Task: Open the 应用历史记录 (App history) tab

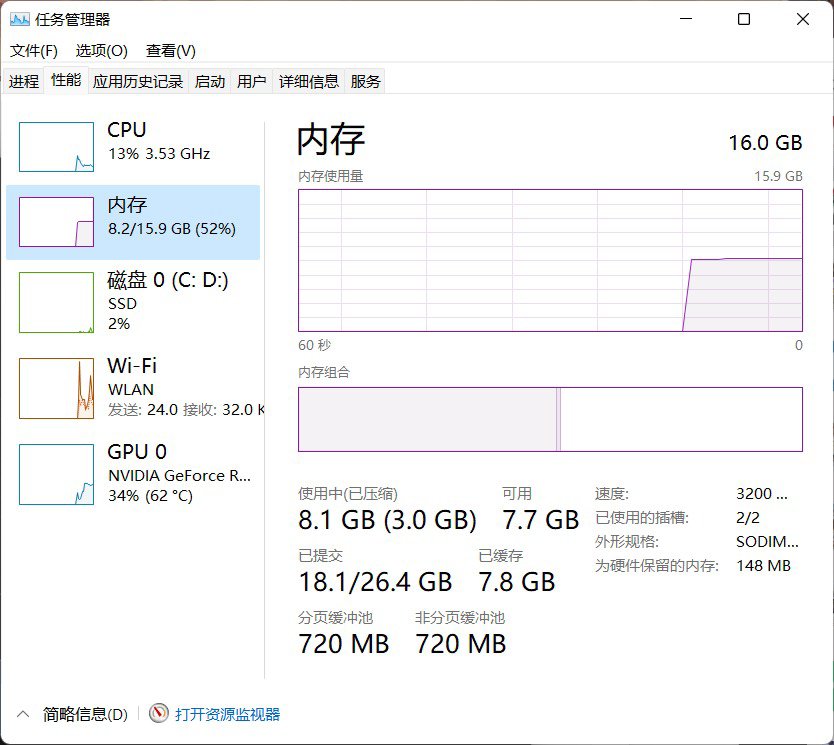Action: [139, 81]
